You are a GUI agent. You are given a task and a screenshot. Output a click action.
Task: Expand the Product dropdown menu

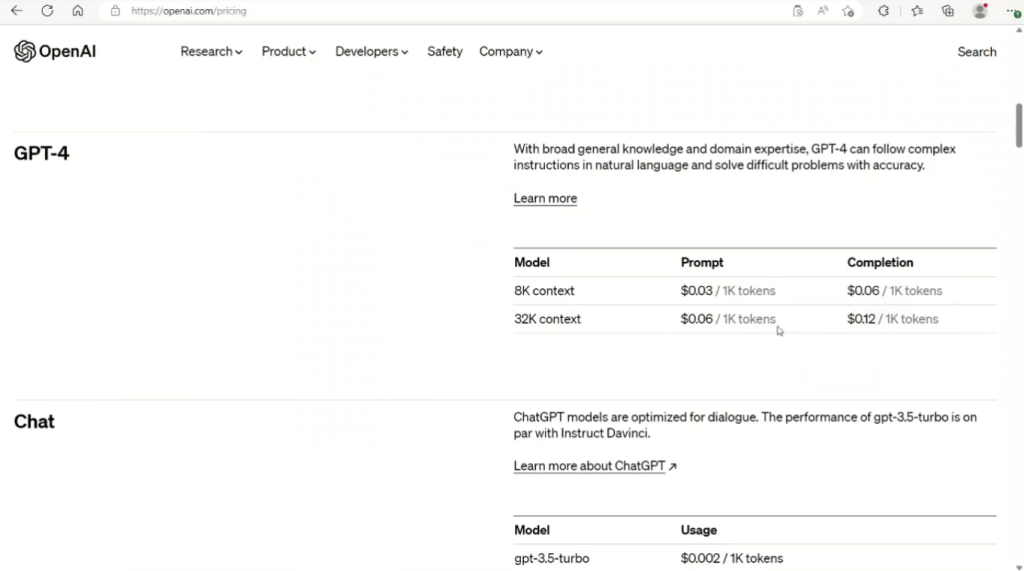[288, 52]
